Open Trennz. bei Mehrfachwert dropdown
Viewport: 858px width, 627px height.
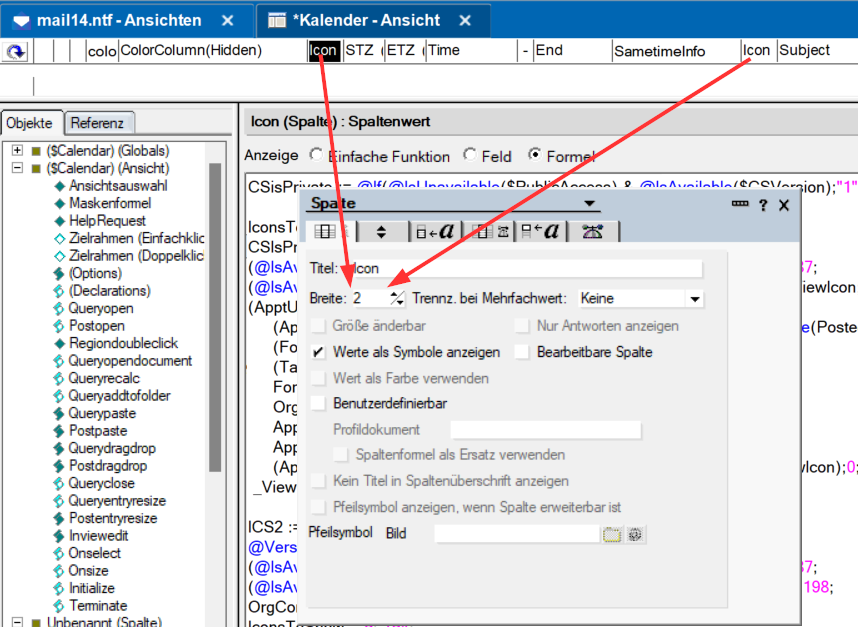point(694,298)
